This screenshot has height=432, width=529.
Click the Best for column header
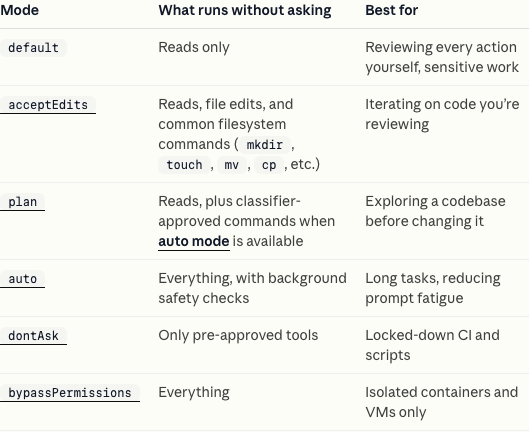(392, 10)
